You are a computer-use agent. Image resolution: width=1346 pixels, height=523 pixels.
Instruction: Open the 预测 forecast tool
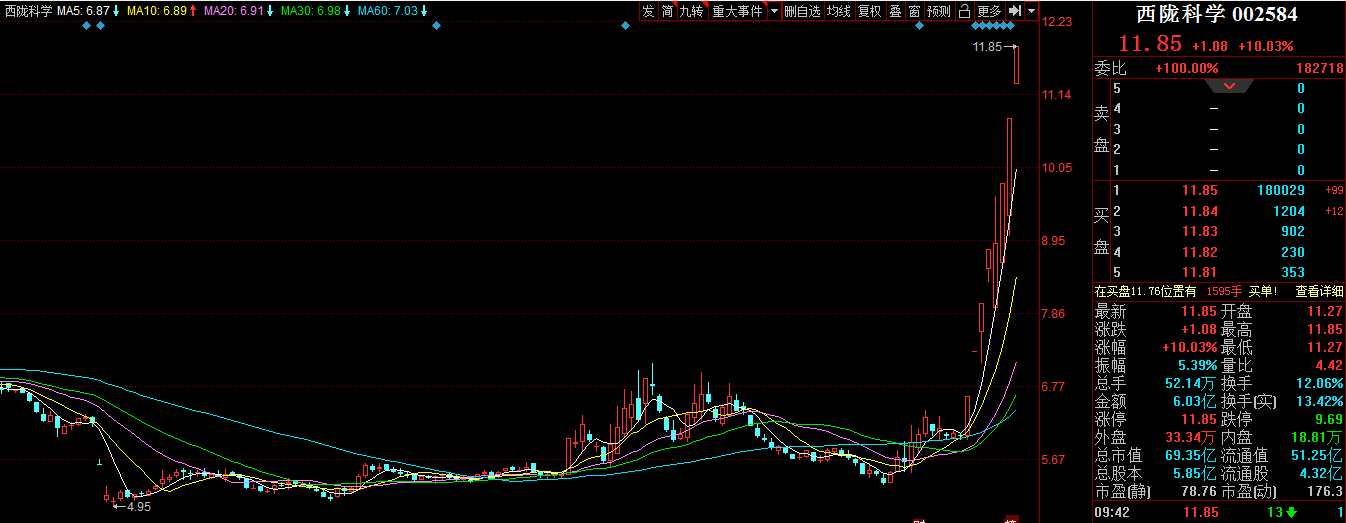[939, 11]
